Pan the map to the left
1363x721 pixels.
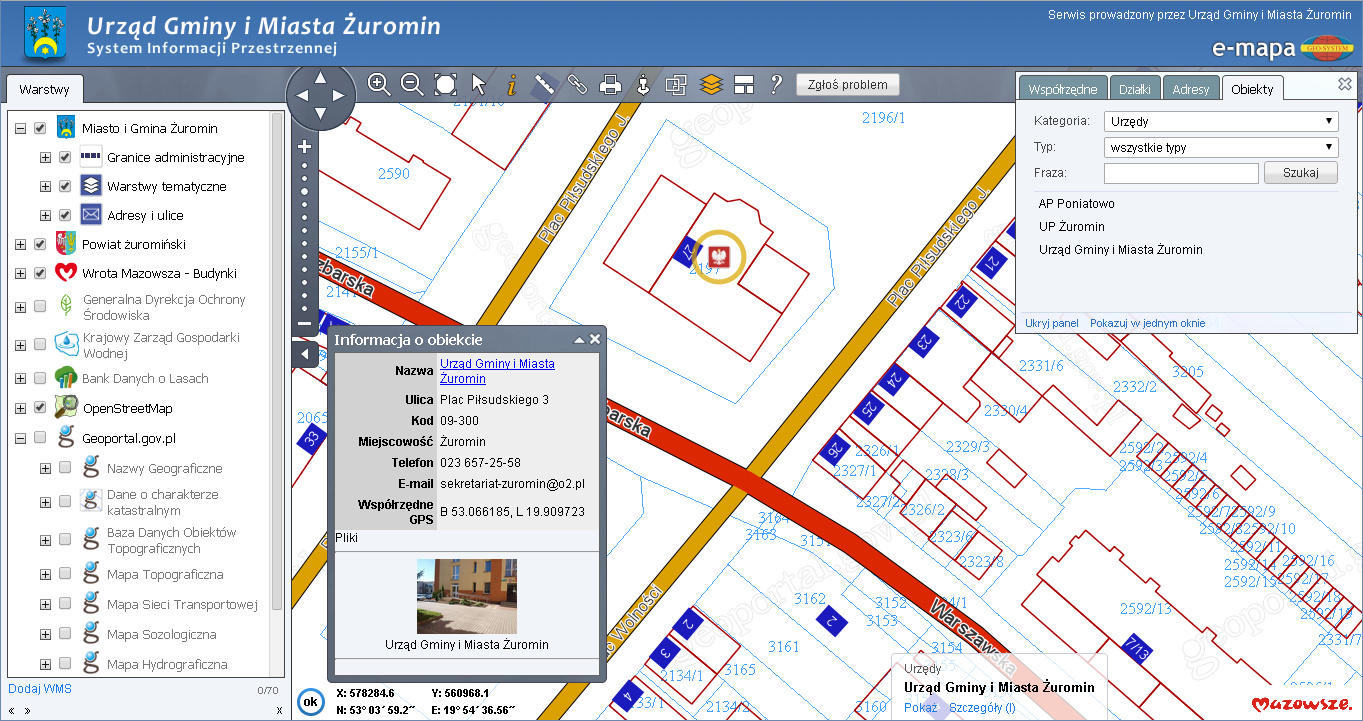pos(300,97)
